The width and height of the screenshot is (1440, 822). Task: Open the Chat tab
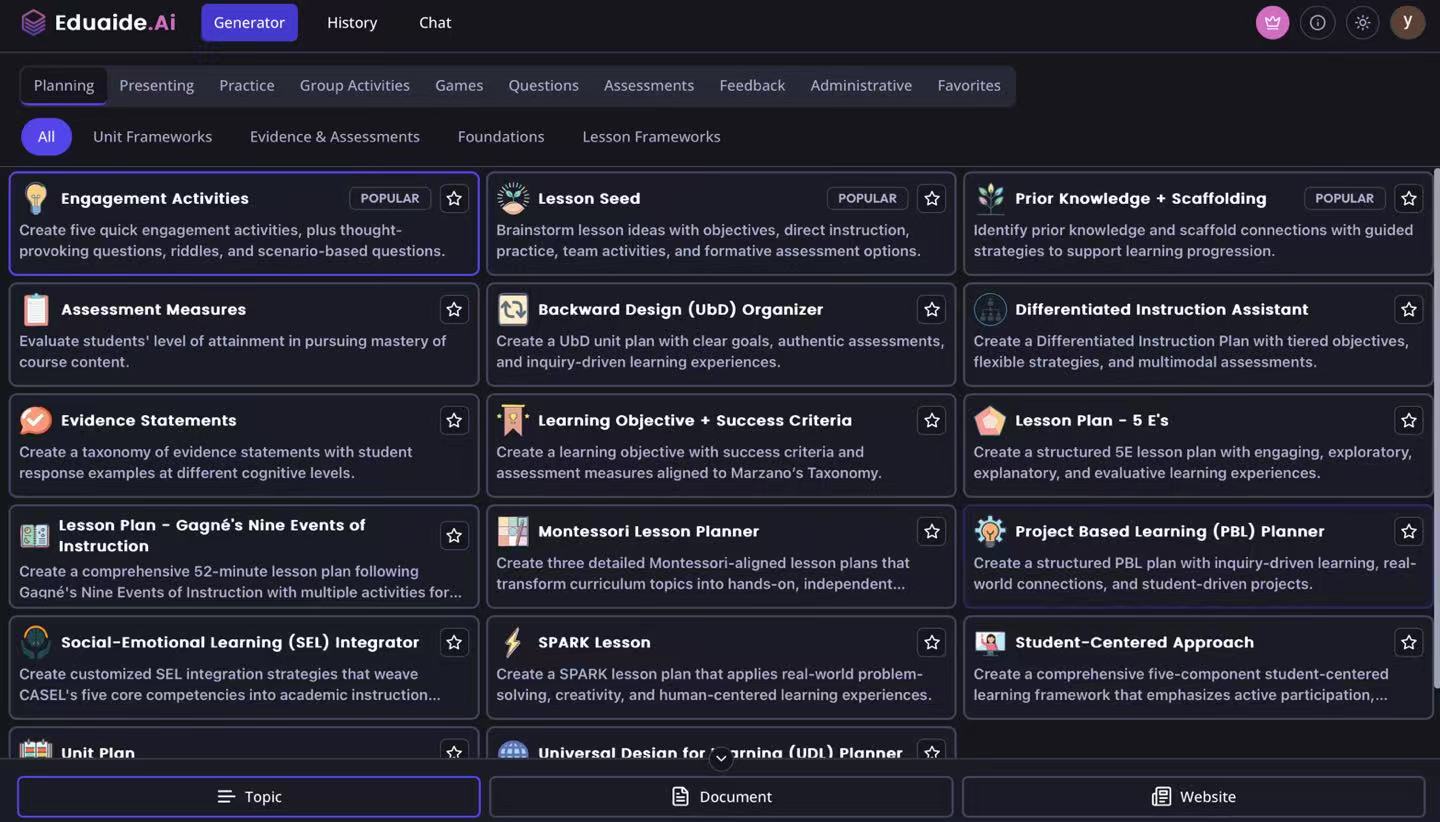click(x=435, y=22)
